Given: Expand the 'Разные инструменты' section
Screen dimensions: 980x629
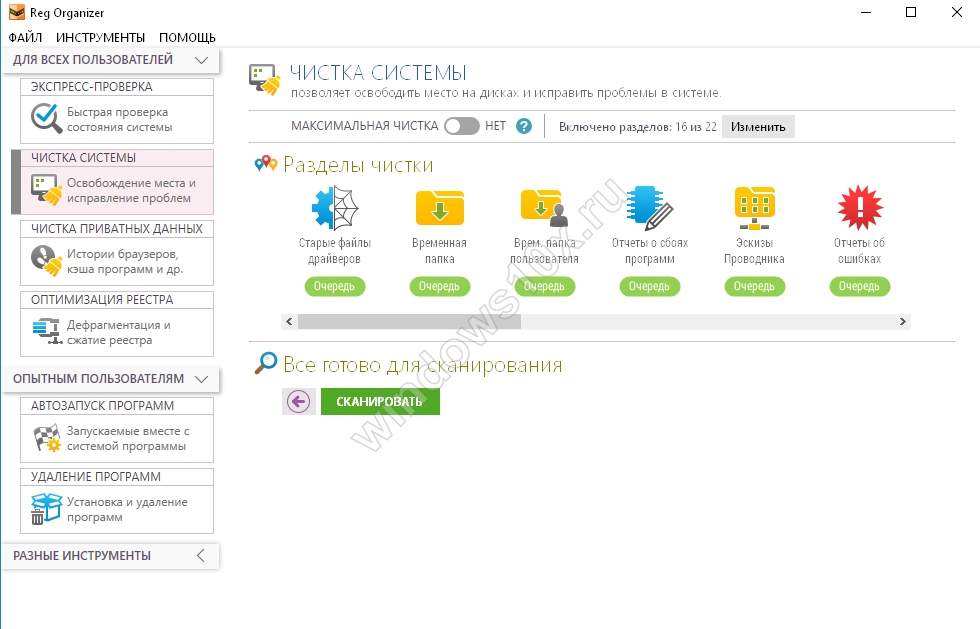Looking at the screenshot, I should (x=201, y=555).
